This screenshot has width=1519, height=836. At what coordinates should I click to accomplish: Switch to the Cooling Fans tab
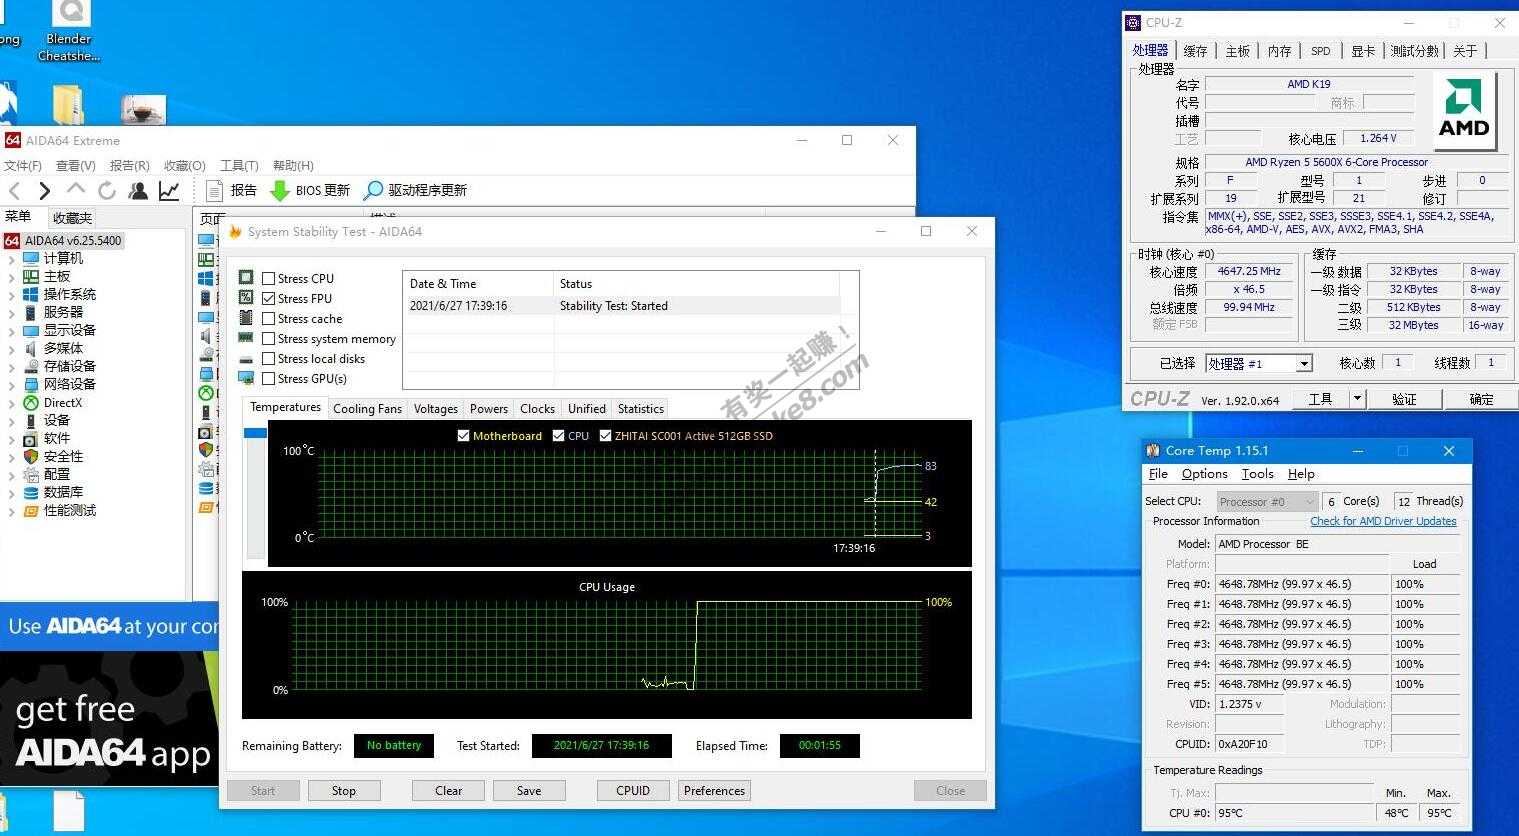(x=367, y=408)
